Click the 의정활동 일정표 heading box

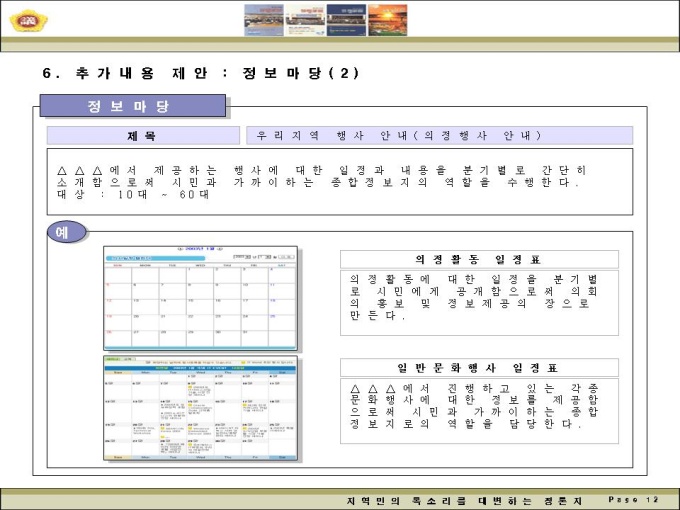(478, 259)
